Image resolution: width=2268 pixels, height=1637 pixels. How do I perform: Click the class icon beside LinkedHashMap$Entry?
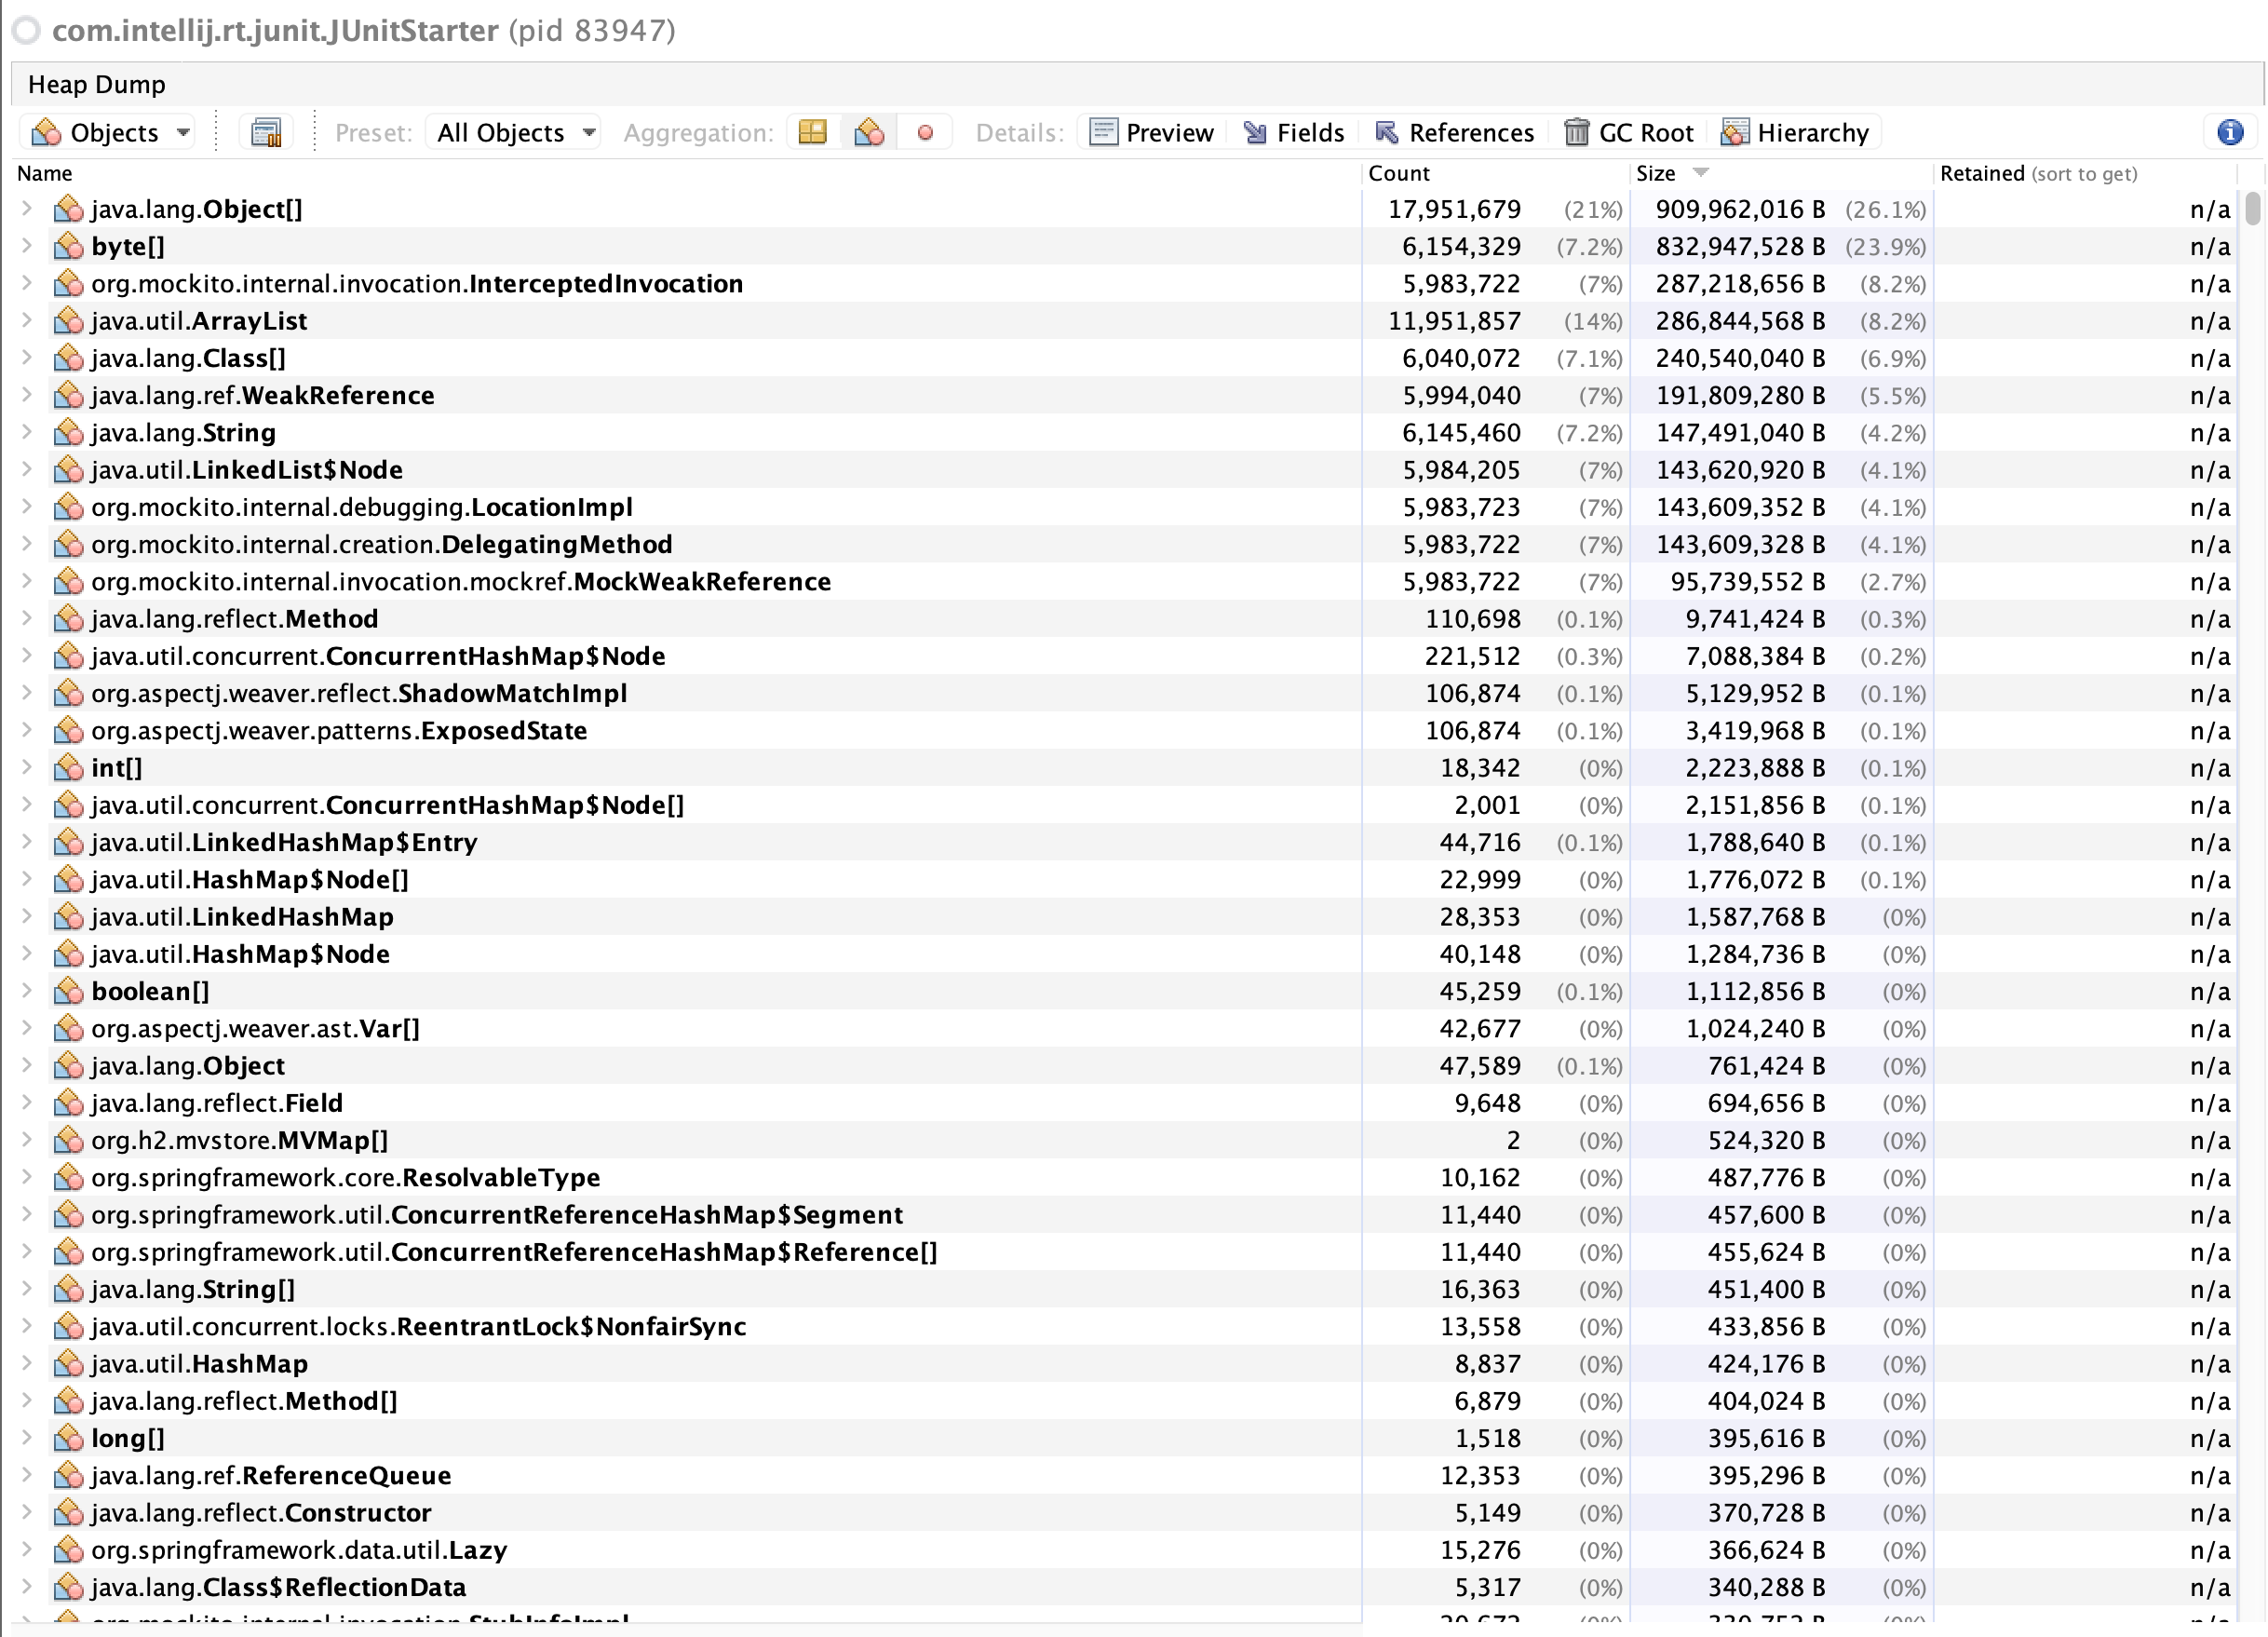[x=68, y=842]
